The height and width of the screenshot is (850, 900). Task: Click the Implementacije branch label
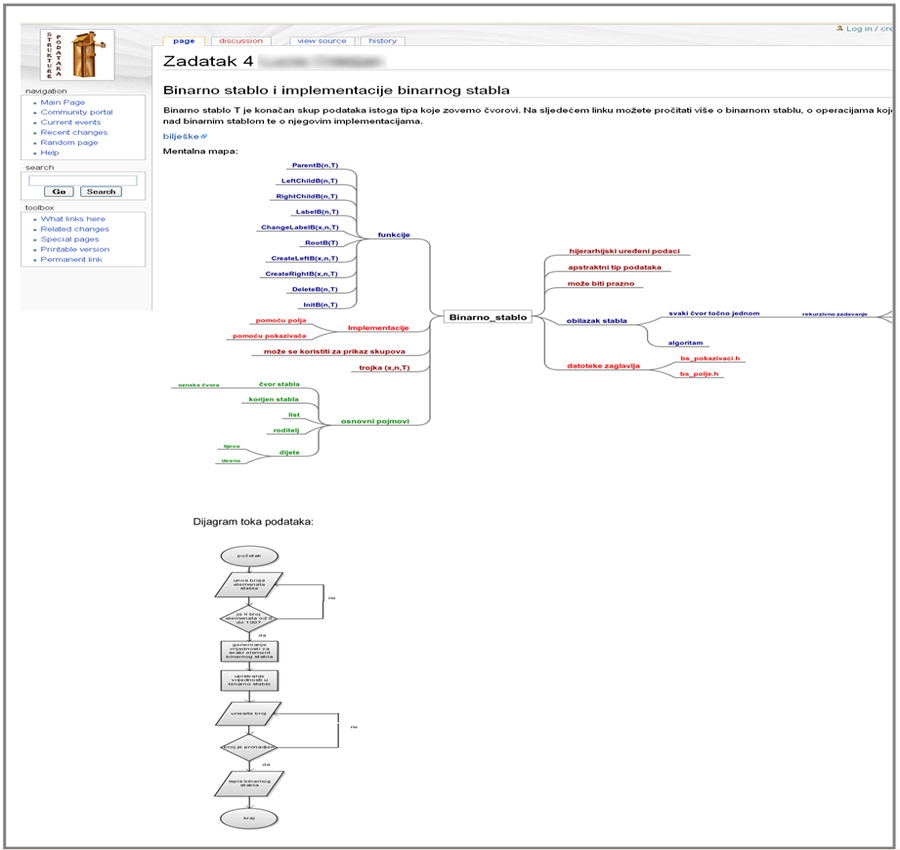click(x=378, y=328)
